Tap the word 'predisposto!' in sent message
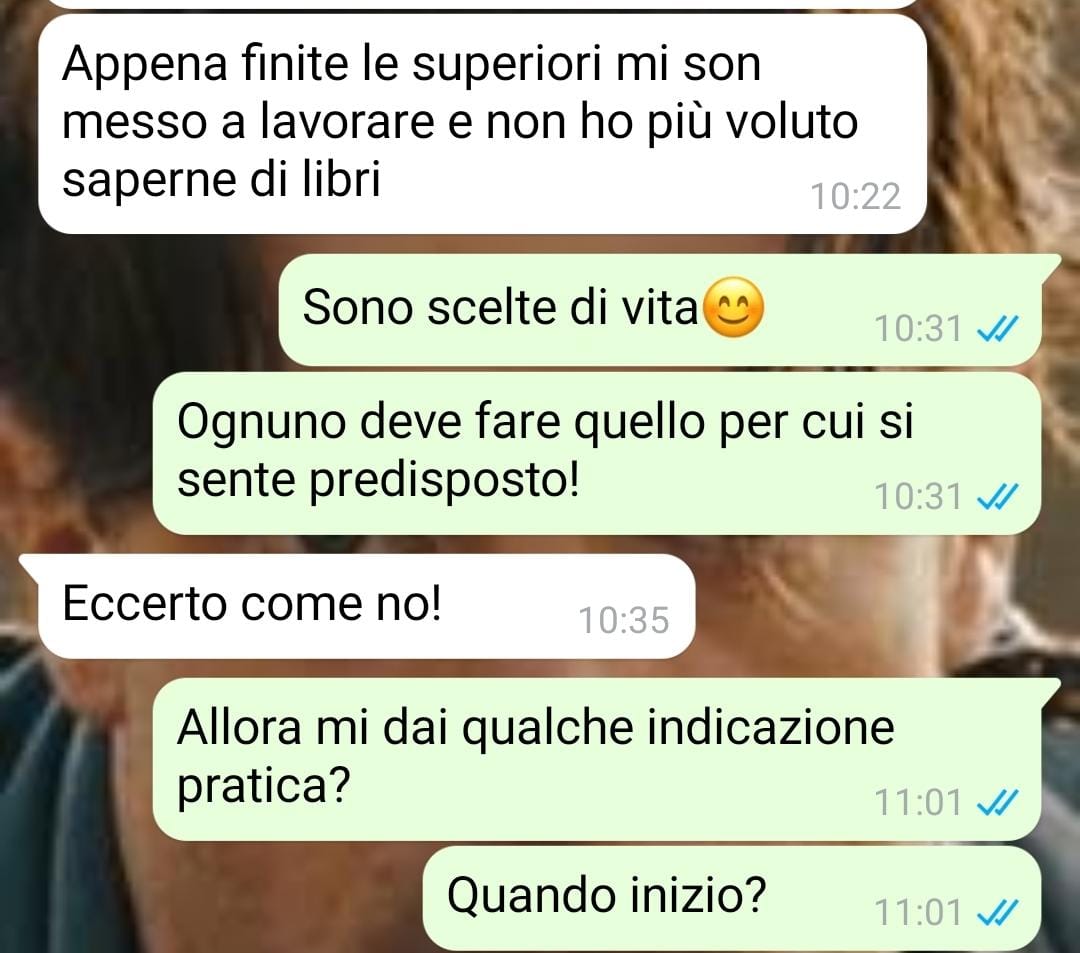Viewport: 1080px width, 953px height. click(x=443, y=481)
